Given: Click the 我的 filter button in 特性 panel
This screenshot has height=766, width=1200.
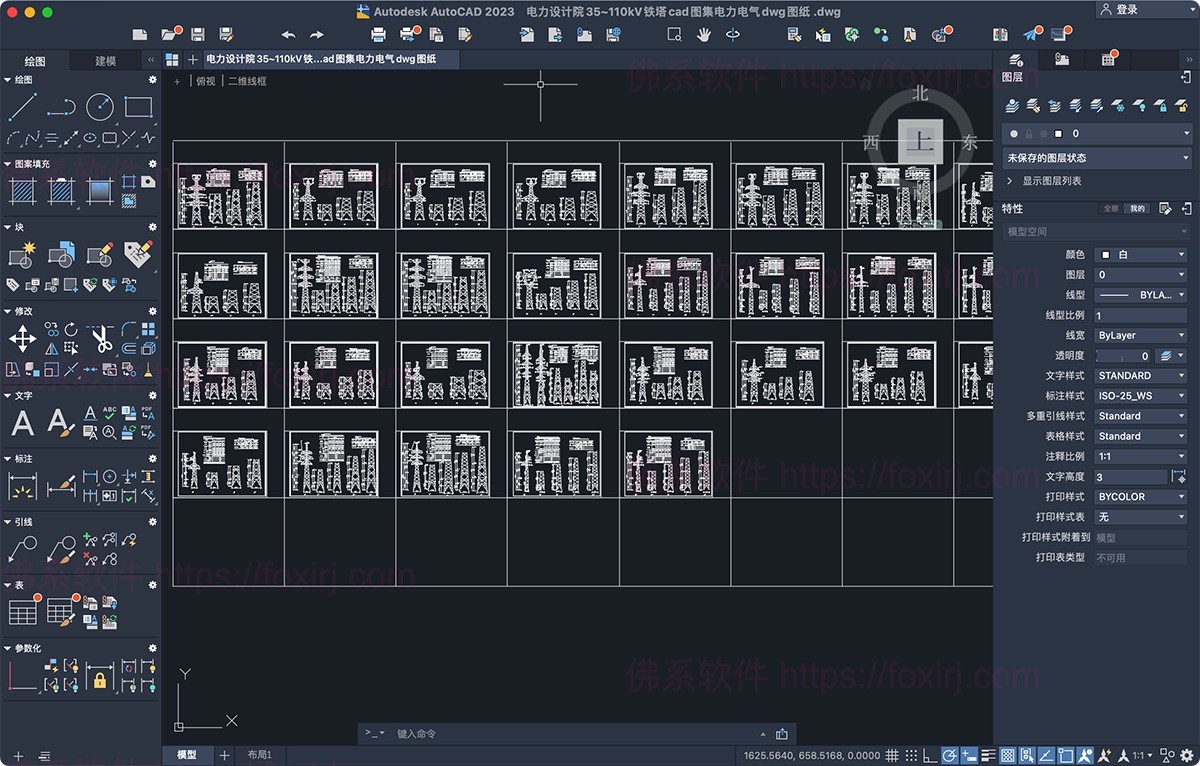Looking at the screenshot, I should 1137,208.
